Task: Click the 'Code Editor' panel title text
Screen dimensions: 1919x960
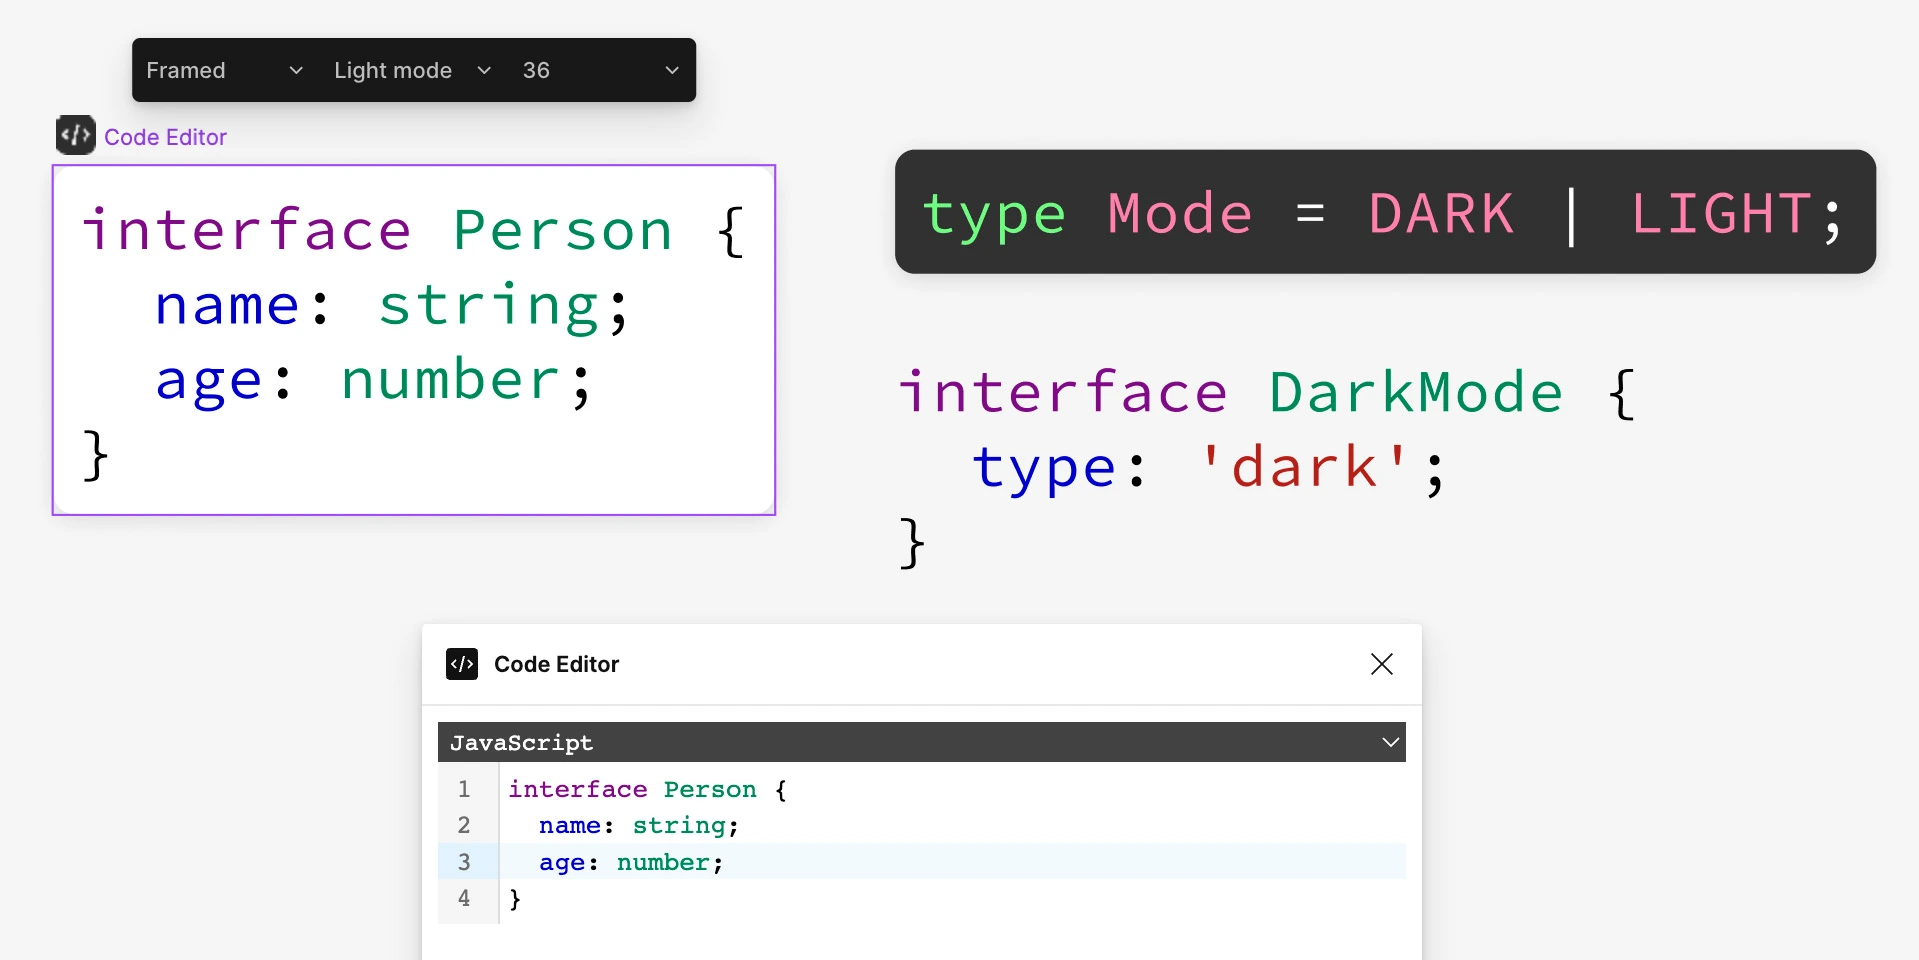Action: (557, 664)
